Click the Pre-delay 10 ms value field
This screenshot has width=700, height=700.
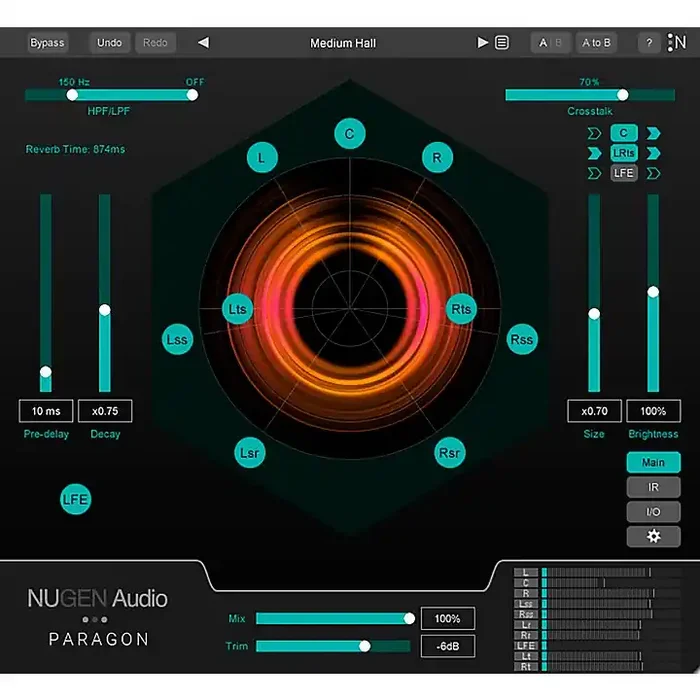click(46, 411)
